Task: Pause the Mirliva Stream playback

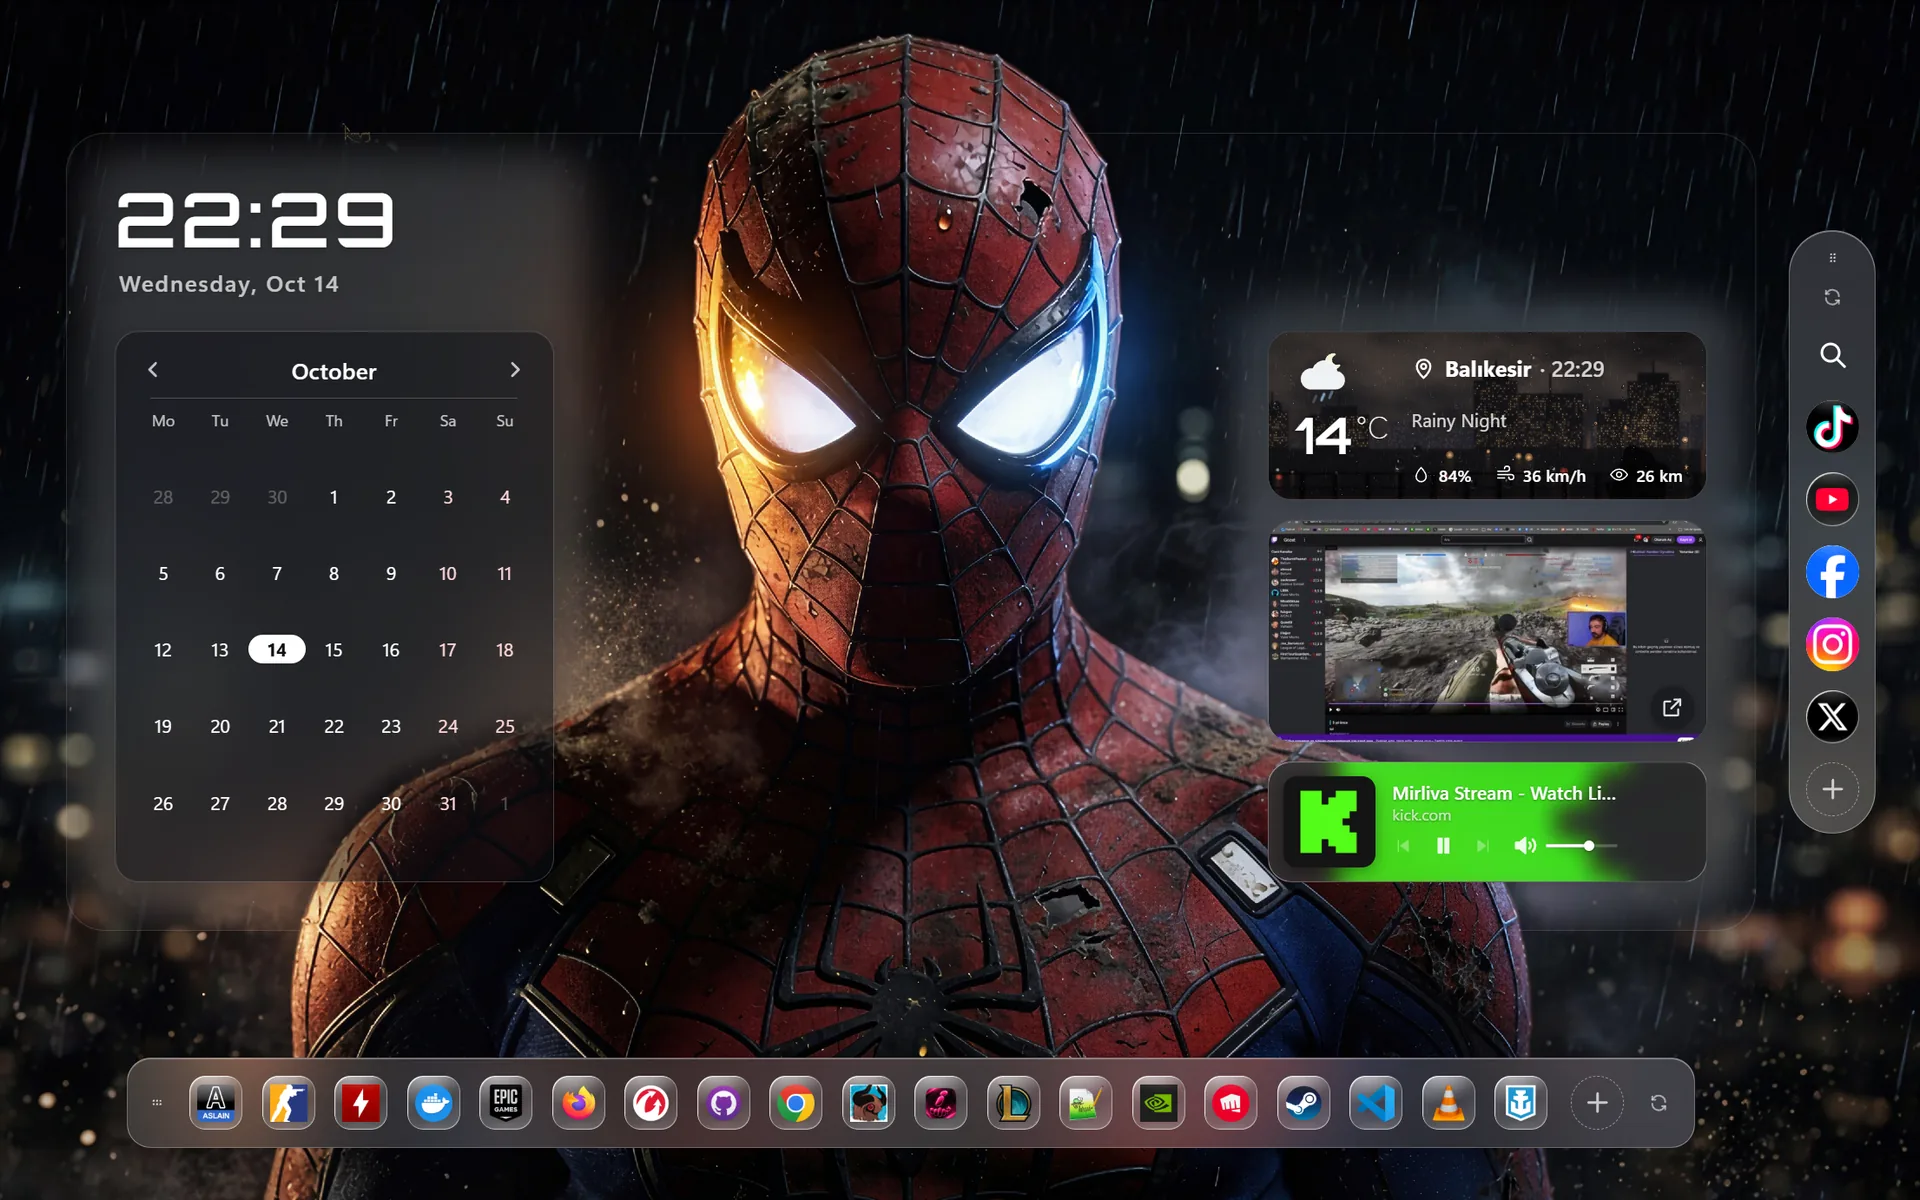Action: tap(1443, 846)
